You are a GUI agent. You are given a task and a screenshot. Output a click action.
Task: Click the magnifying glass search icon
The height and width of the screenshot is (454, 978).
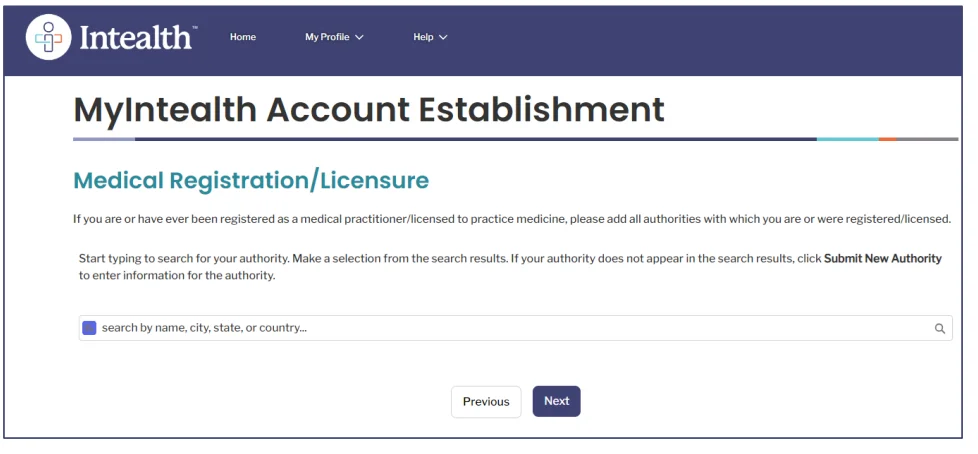tap(940, 328)
